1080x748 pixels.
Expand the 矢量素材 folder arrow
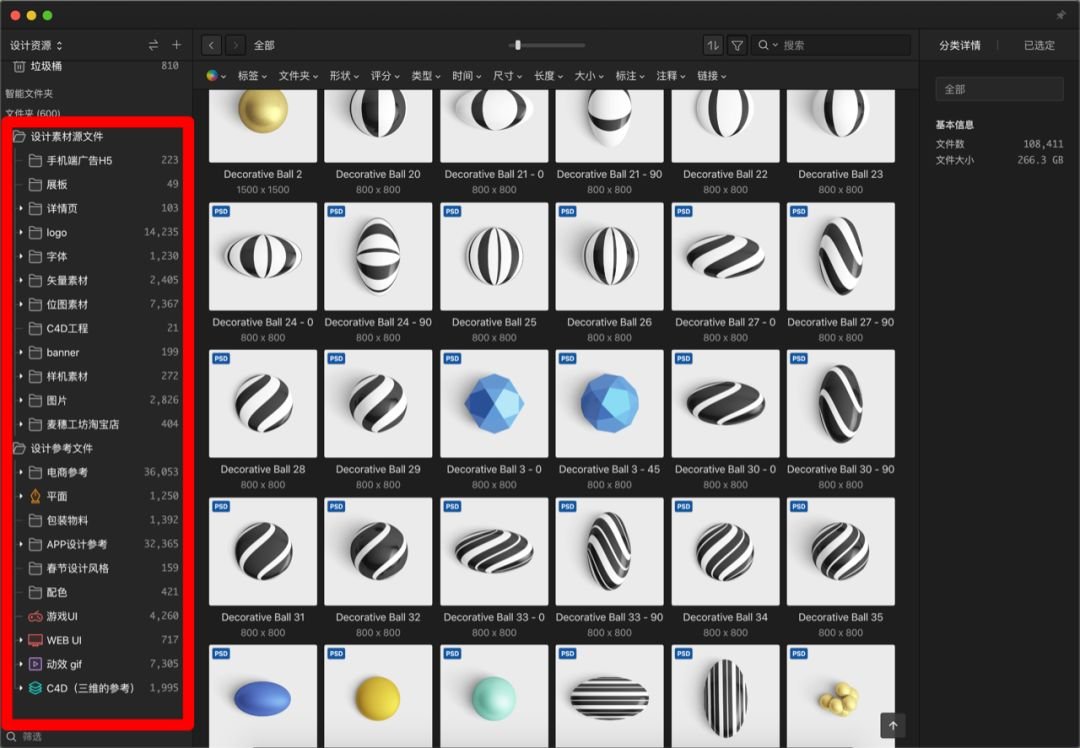tap(21, 280)
